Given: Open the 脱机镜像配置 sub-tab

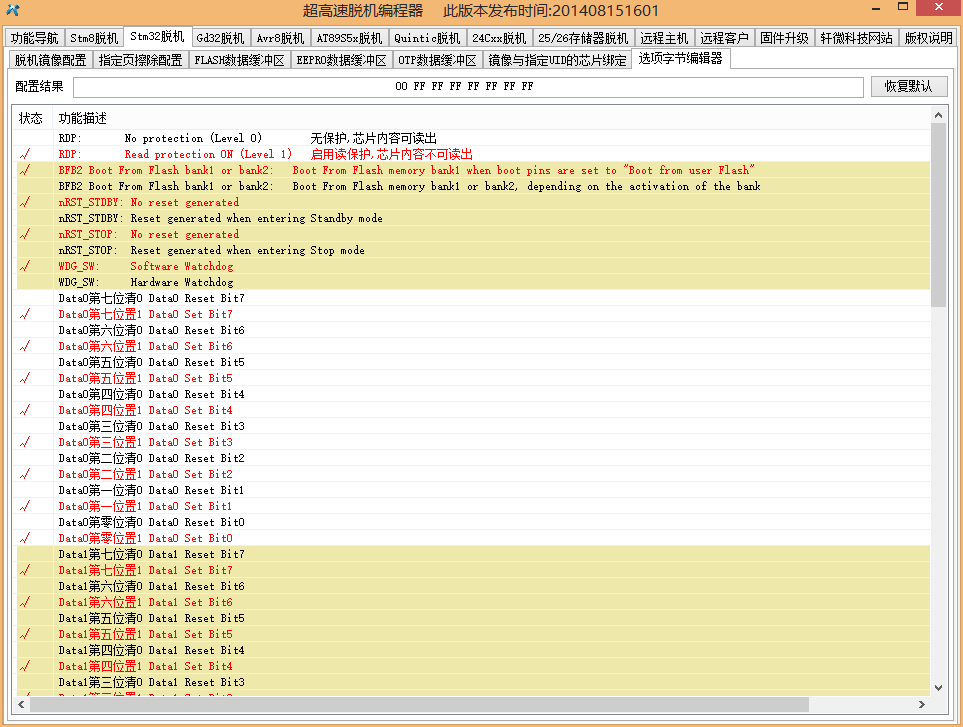Looking at the screenshot, I should [50, 60].
